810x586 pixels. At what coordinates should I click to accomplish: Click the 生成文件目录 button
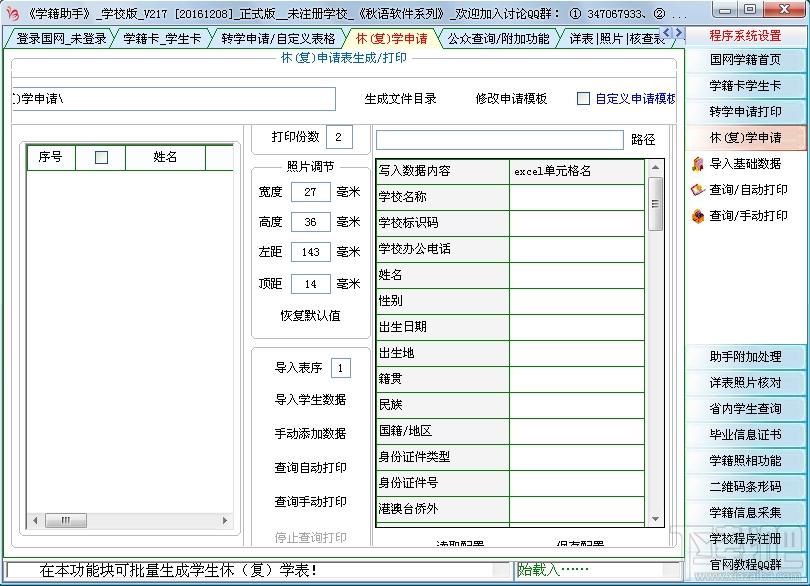(x=400, y=99)
